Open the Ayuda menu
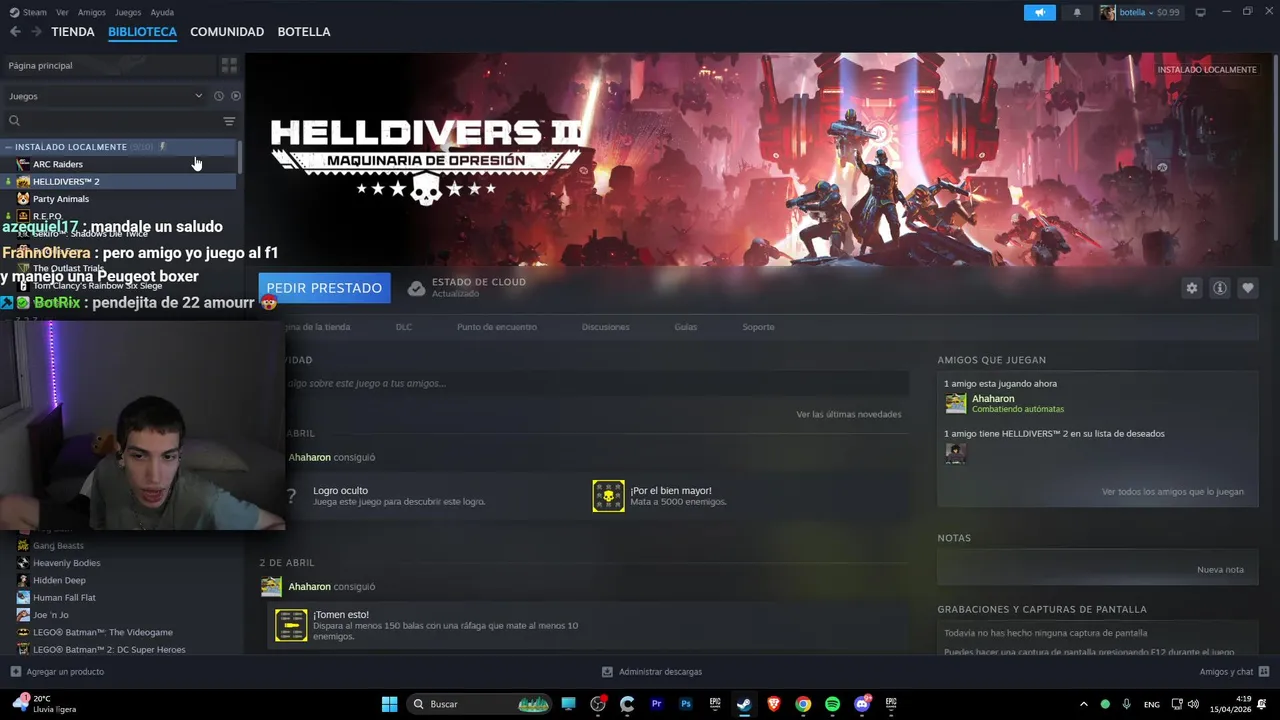This screenshot has width=1280, height=720. point(162,12)
